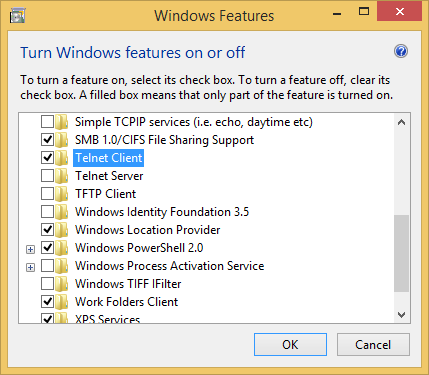Click the scrollbar up arrow
This screenshot has height=375, width=429.
(402, 122)
